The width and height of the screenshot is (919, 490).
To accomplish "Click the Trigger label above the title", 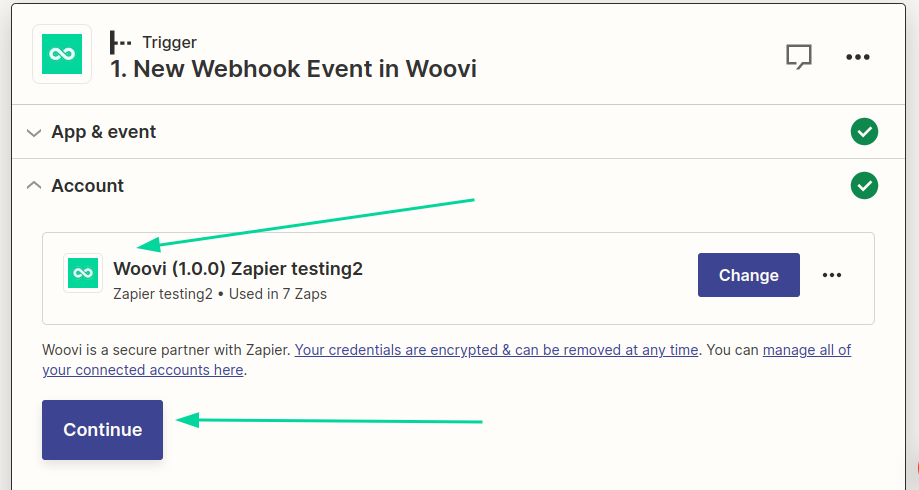I will (170, 42).
